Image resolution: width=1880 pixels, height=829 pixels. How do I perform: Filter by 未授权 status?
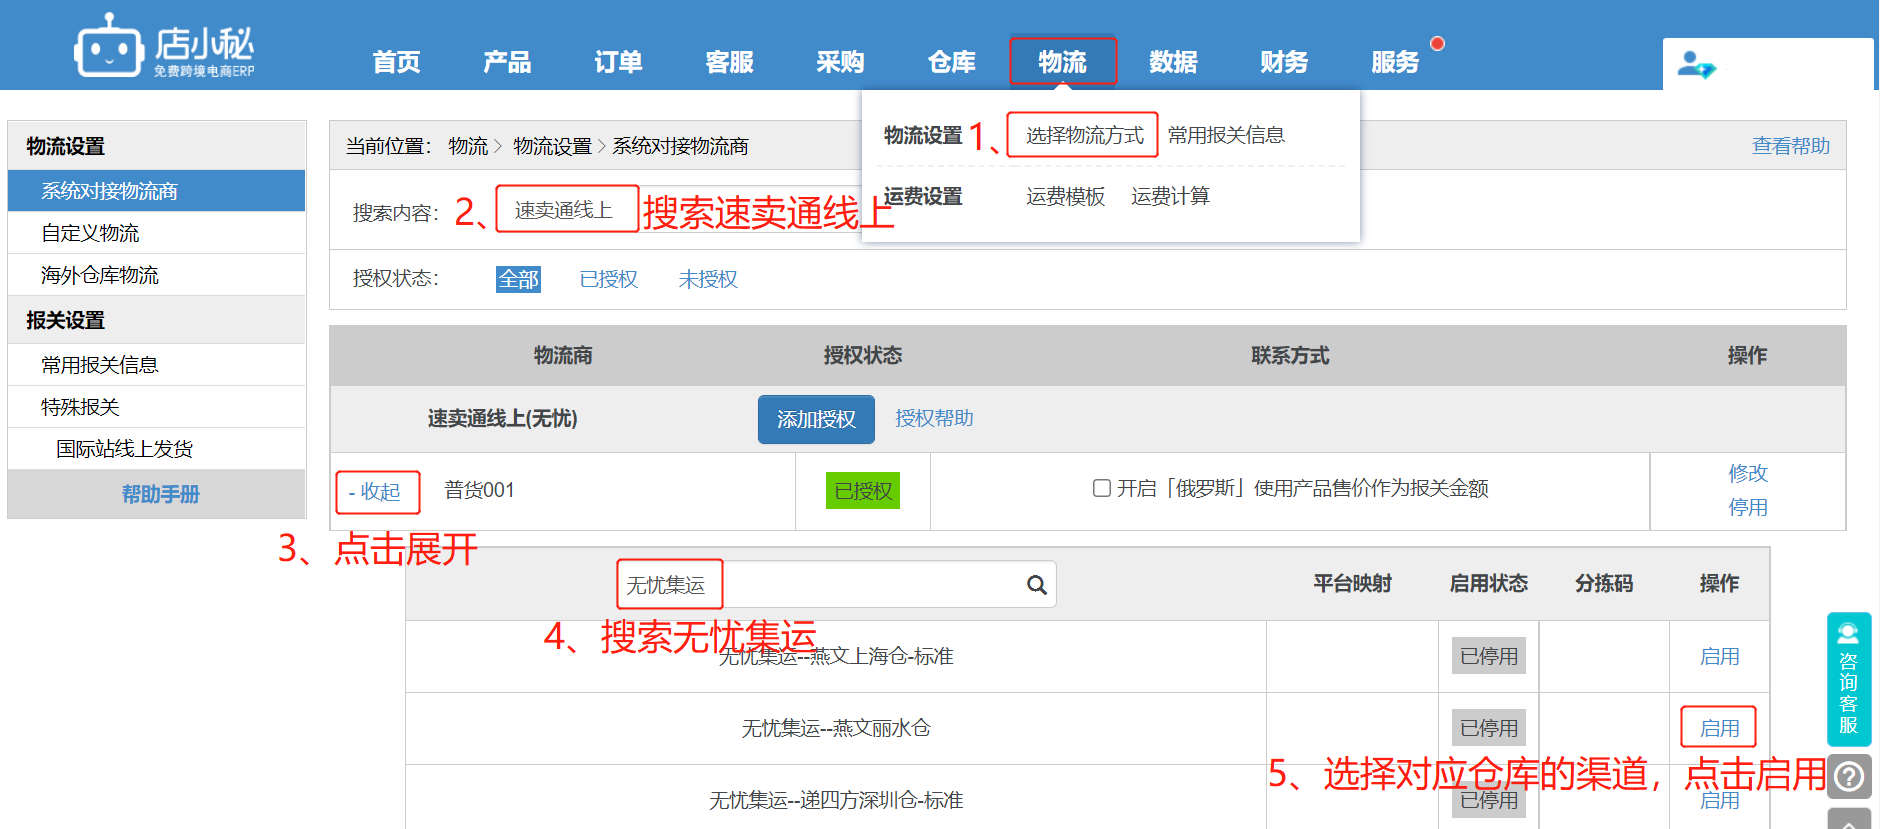point(707,279)
